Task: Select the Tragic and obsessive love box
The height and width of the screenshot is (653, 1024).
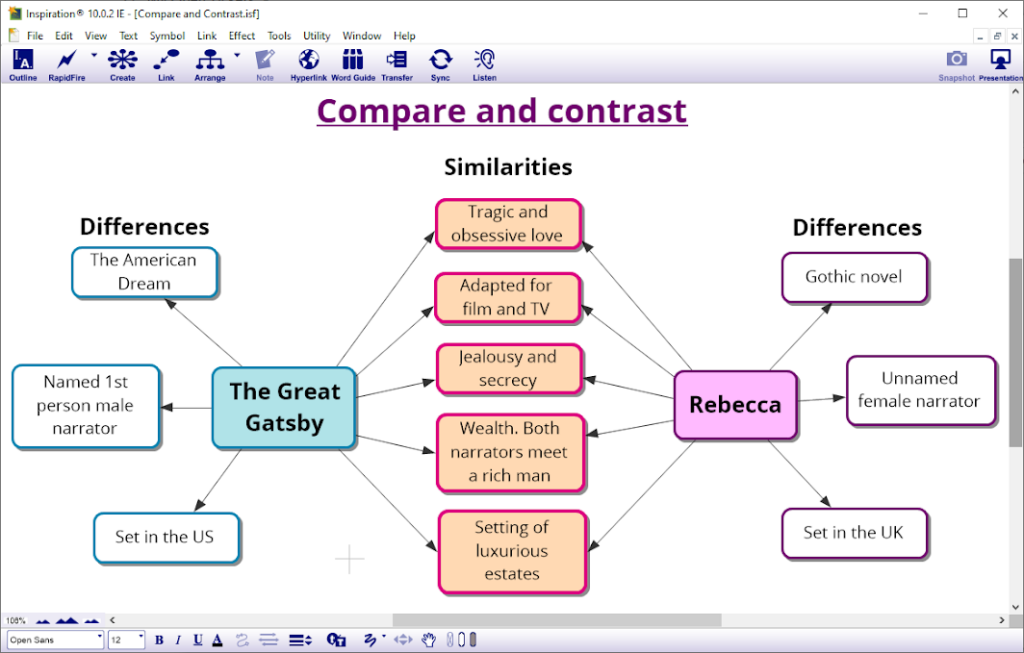Action: [x=508, y=224]
